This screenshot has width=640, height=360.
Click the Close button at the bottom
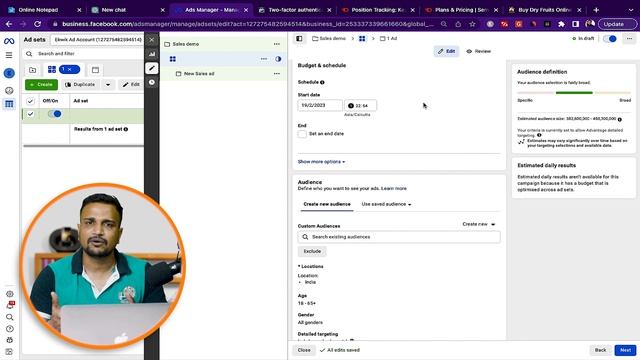pyautogui.click(x=304, y=350)
